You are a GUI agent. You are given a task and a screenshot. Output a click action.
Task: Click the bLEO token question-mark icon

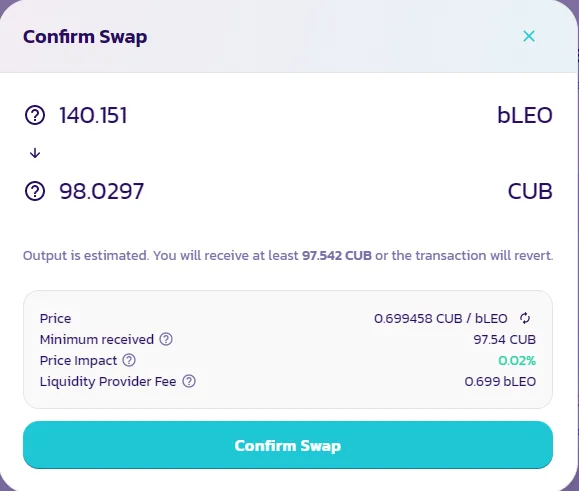click(35, 115)
